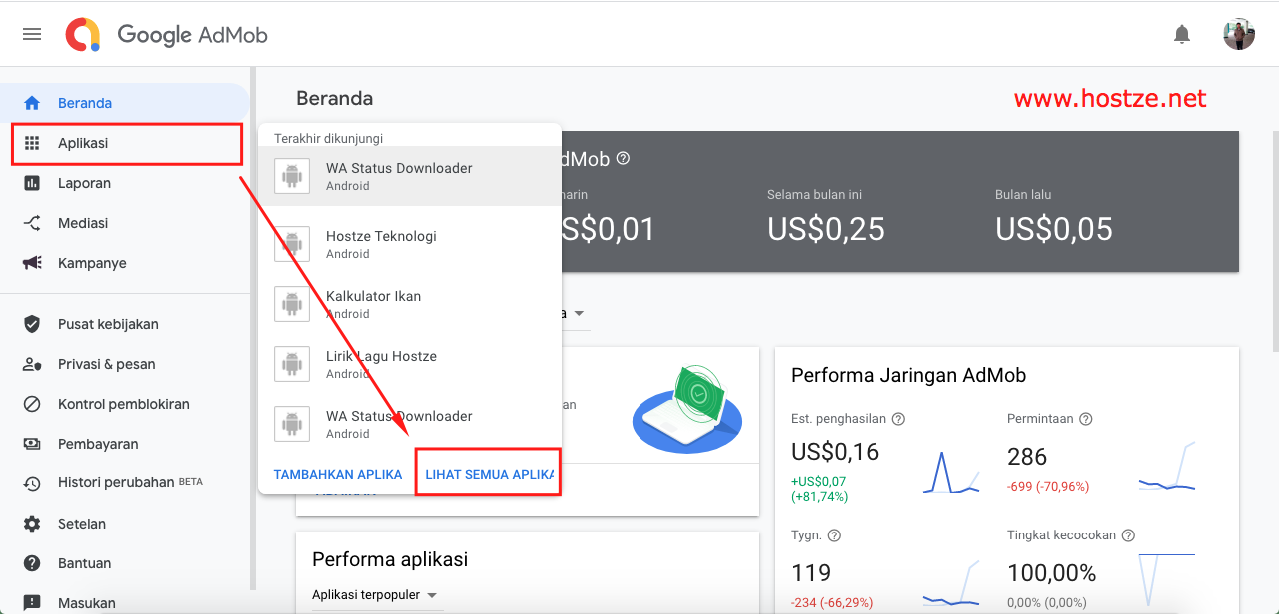Select Kalkulator Ikan app
Viewport: 1279px width, 614px height.
point(410,304)
